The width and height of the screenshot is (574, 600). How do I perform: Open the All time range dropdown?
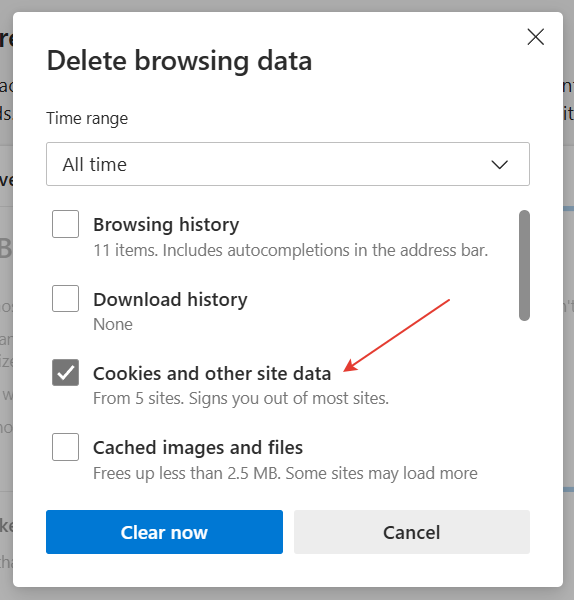288,164
